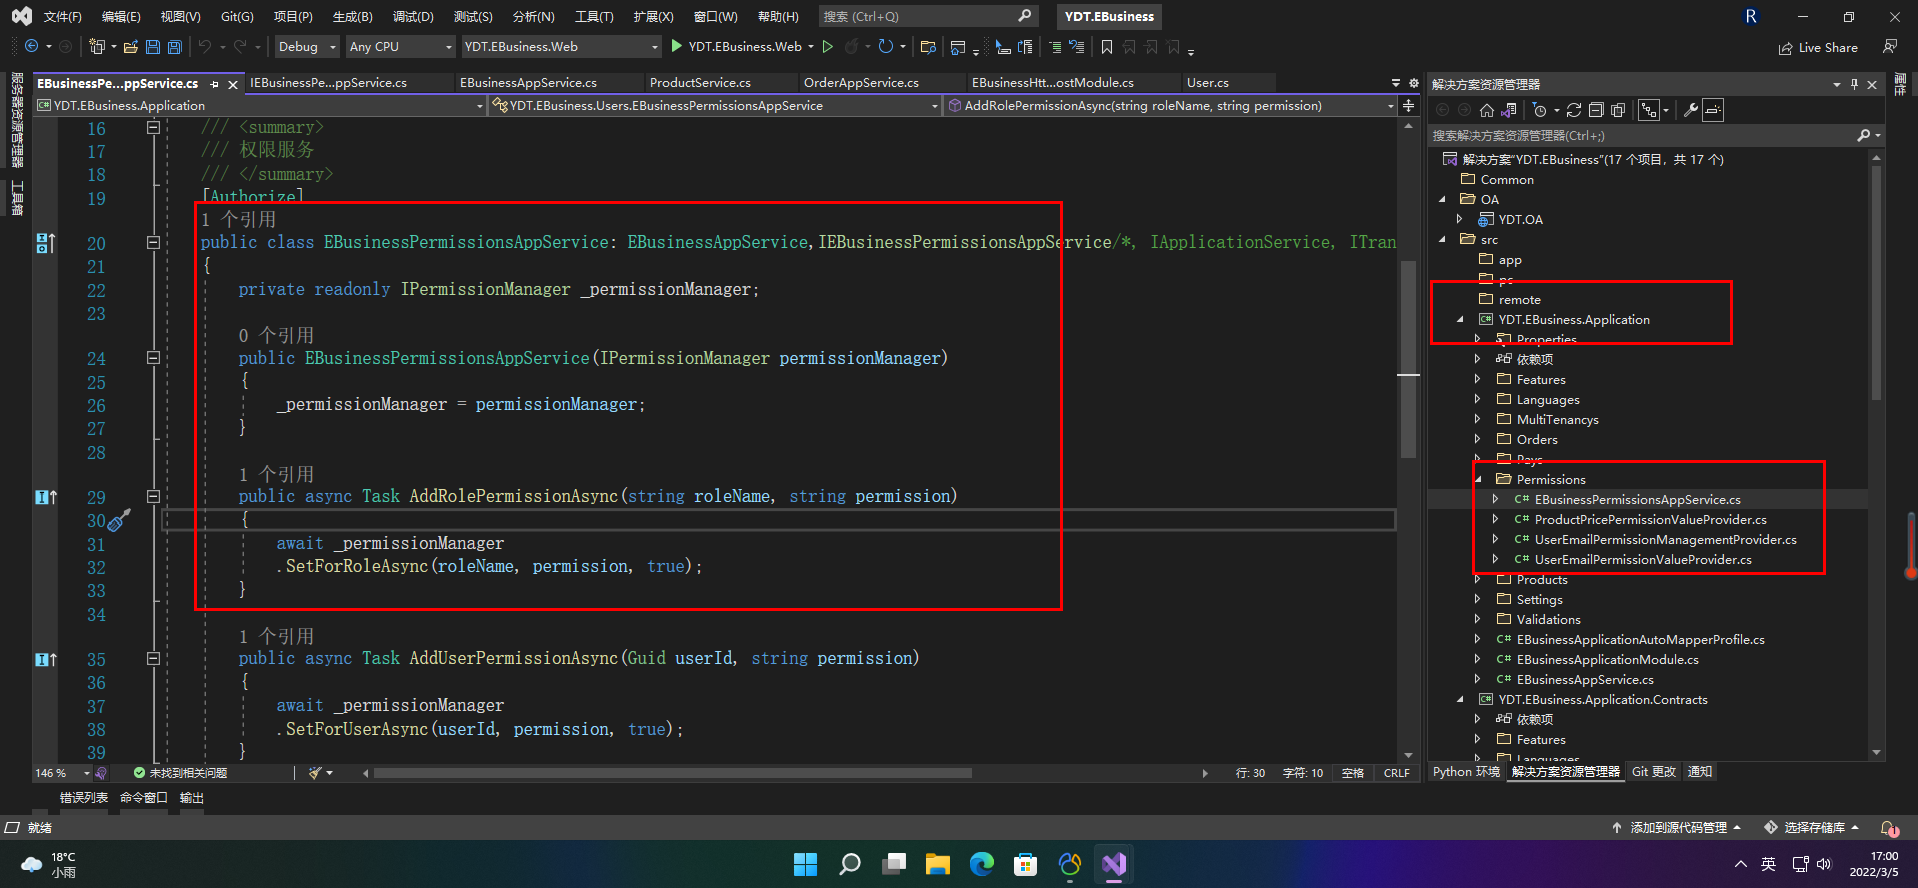Viewport: 1918px width, 888px height.
Task: Open the YDT.EBusiness.Application project scope dropdown
Action: click(260, 105)
